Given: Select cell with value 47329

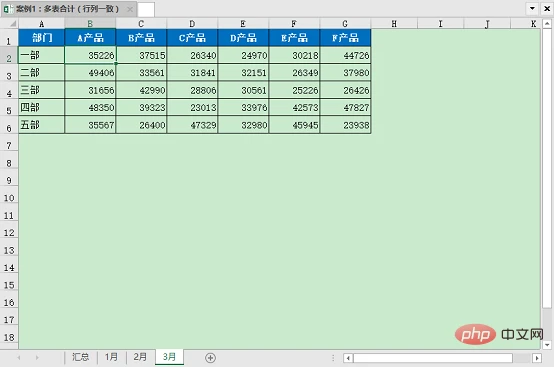Looking at the screenshot, I should pos(192,125).
